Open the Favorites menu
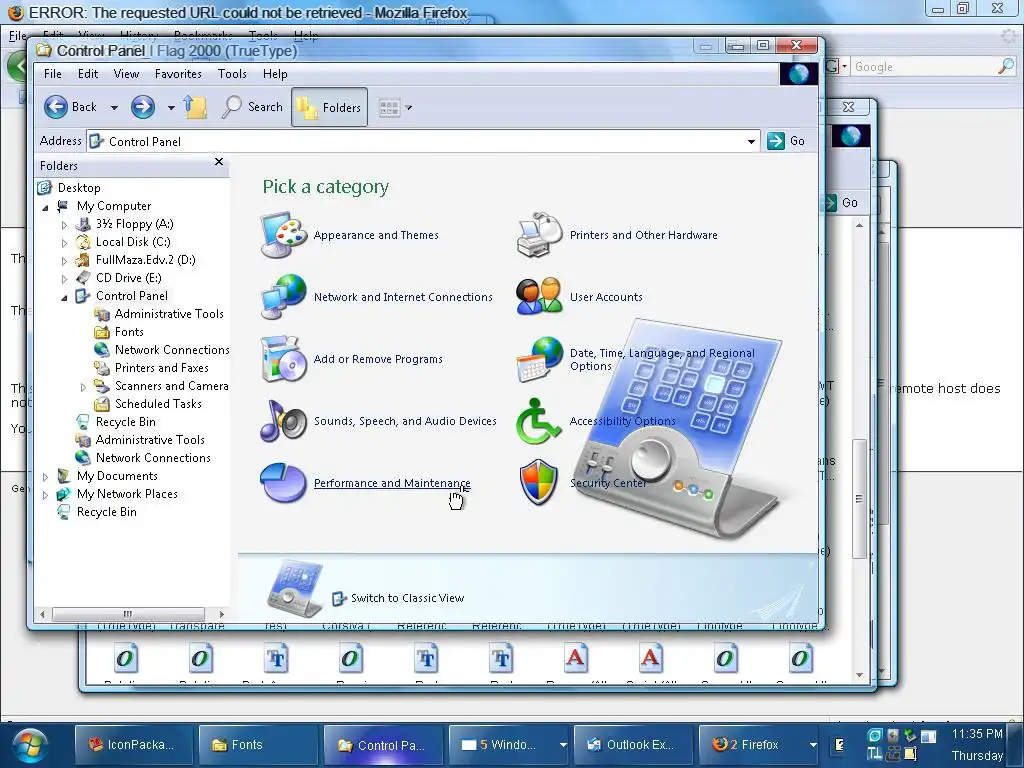The image size is (1024, 768). [178, 74]
